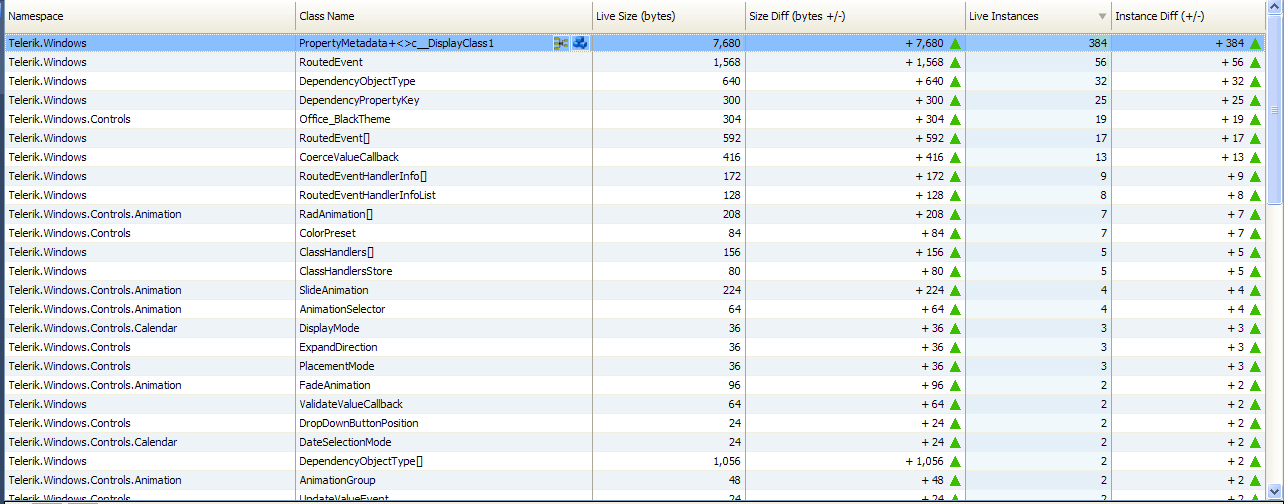Sort by Size Diff (bytes +/-) column header
Screen dimensions: 1284x504
(855, 16)
